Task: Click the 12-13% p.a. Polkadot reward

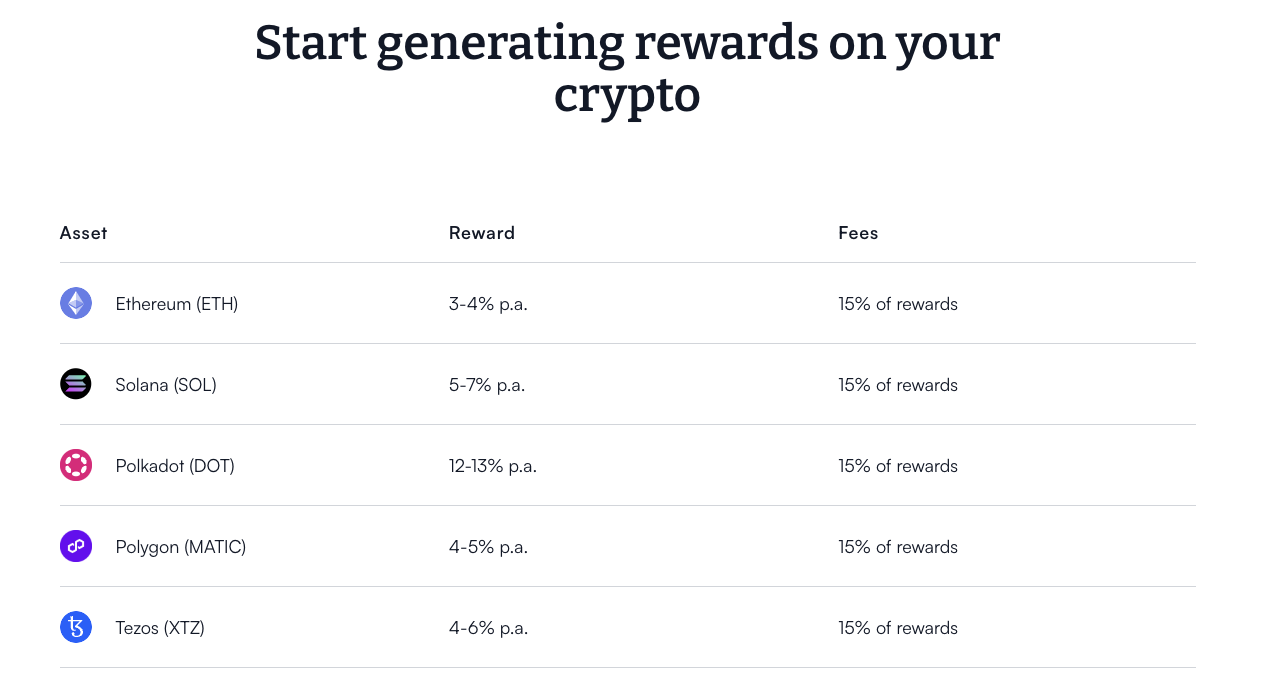Action: (x=493, y=466)
